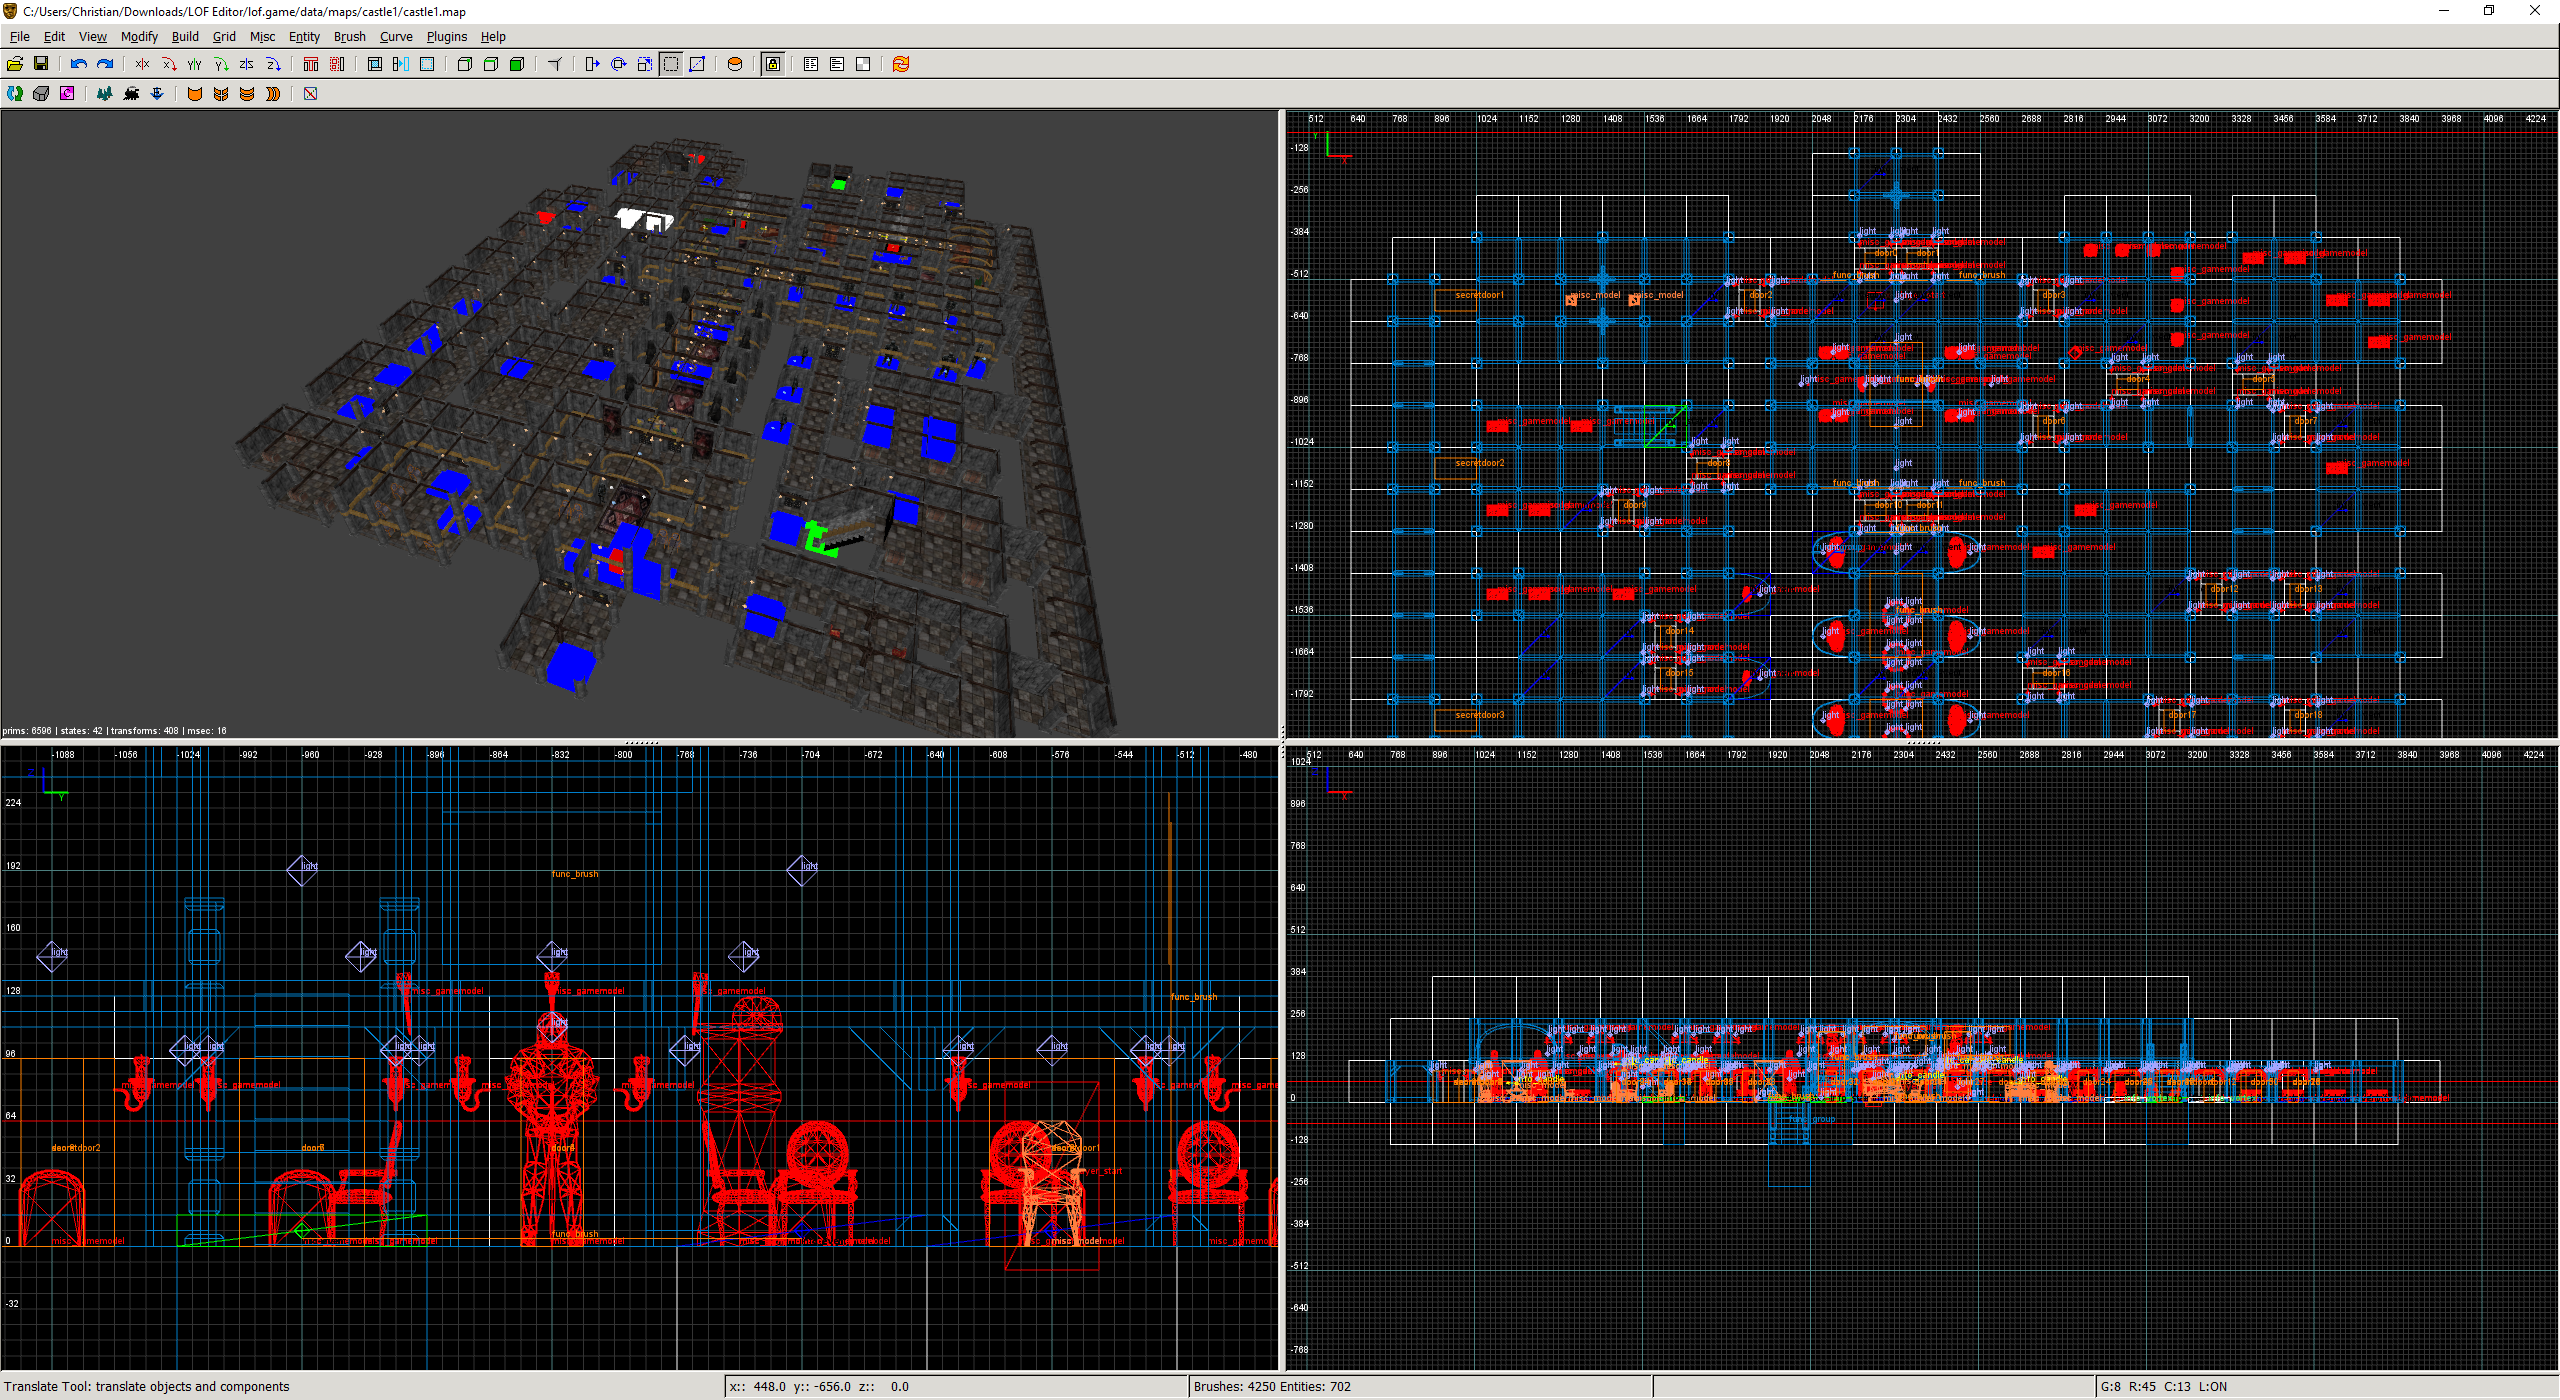This screenshot has height=1400, width=2560.
Task: Toggle the dashed-square resize tool
Action: click(x=671, y=64)
